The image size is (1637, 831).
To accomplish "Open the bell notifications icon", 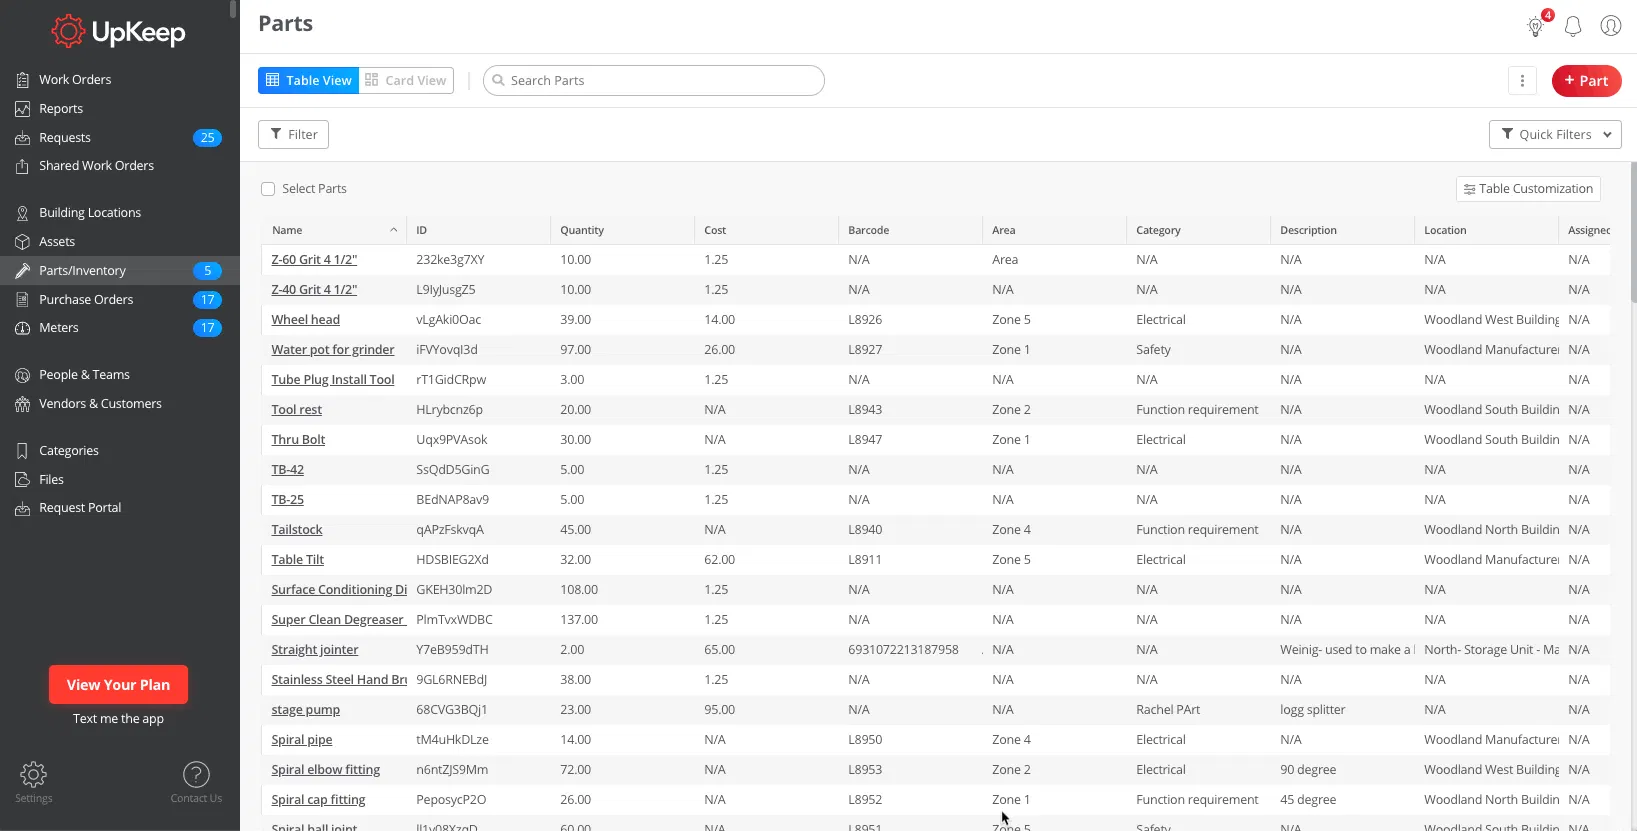I will (1573, 26).
